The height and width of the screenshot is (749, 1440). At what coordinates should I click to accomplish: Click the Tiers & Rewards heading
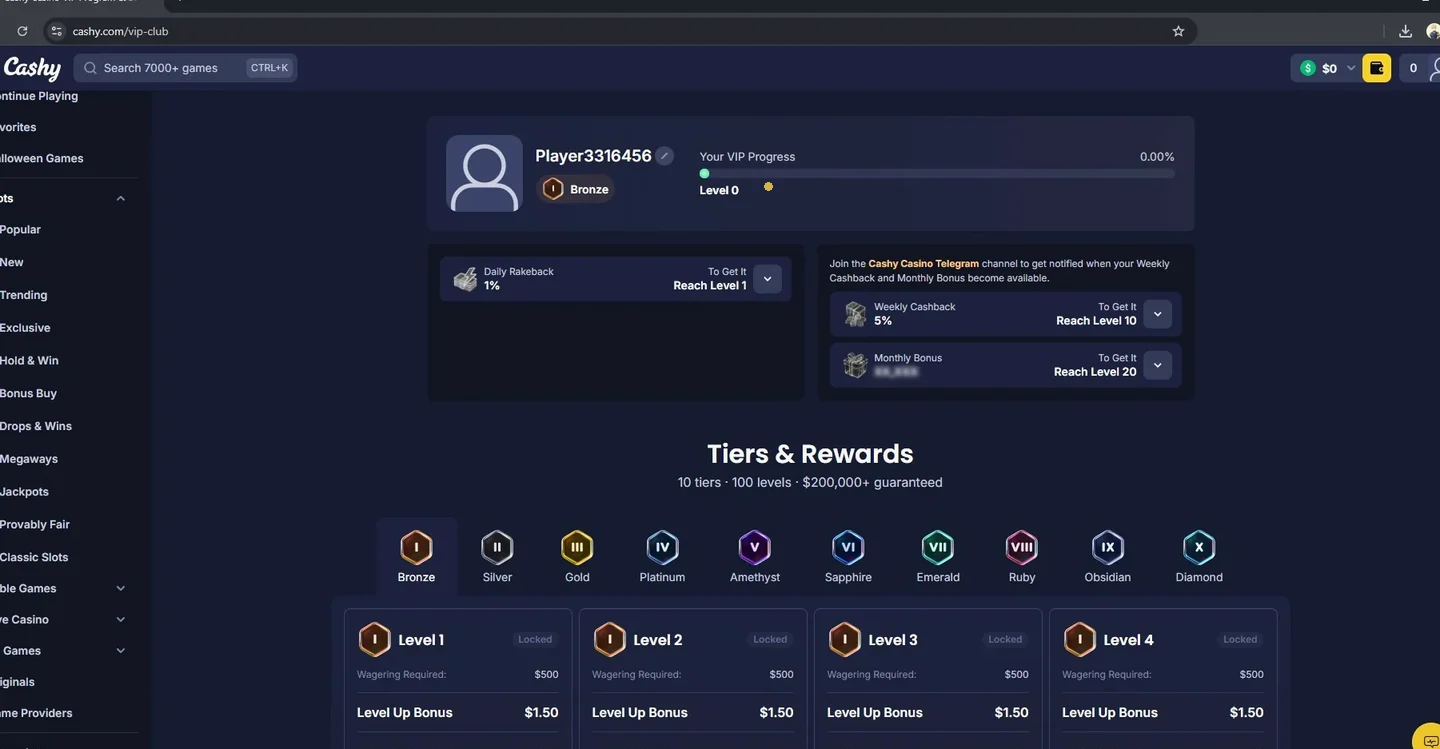pos(810,454)
